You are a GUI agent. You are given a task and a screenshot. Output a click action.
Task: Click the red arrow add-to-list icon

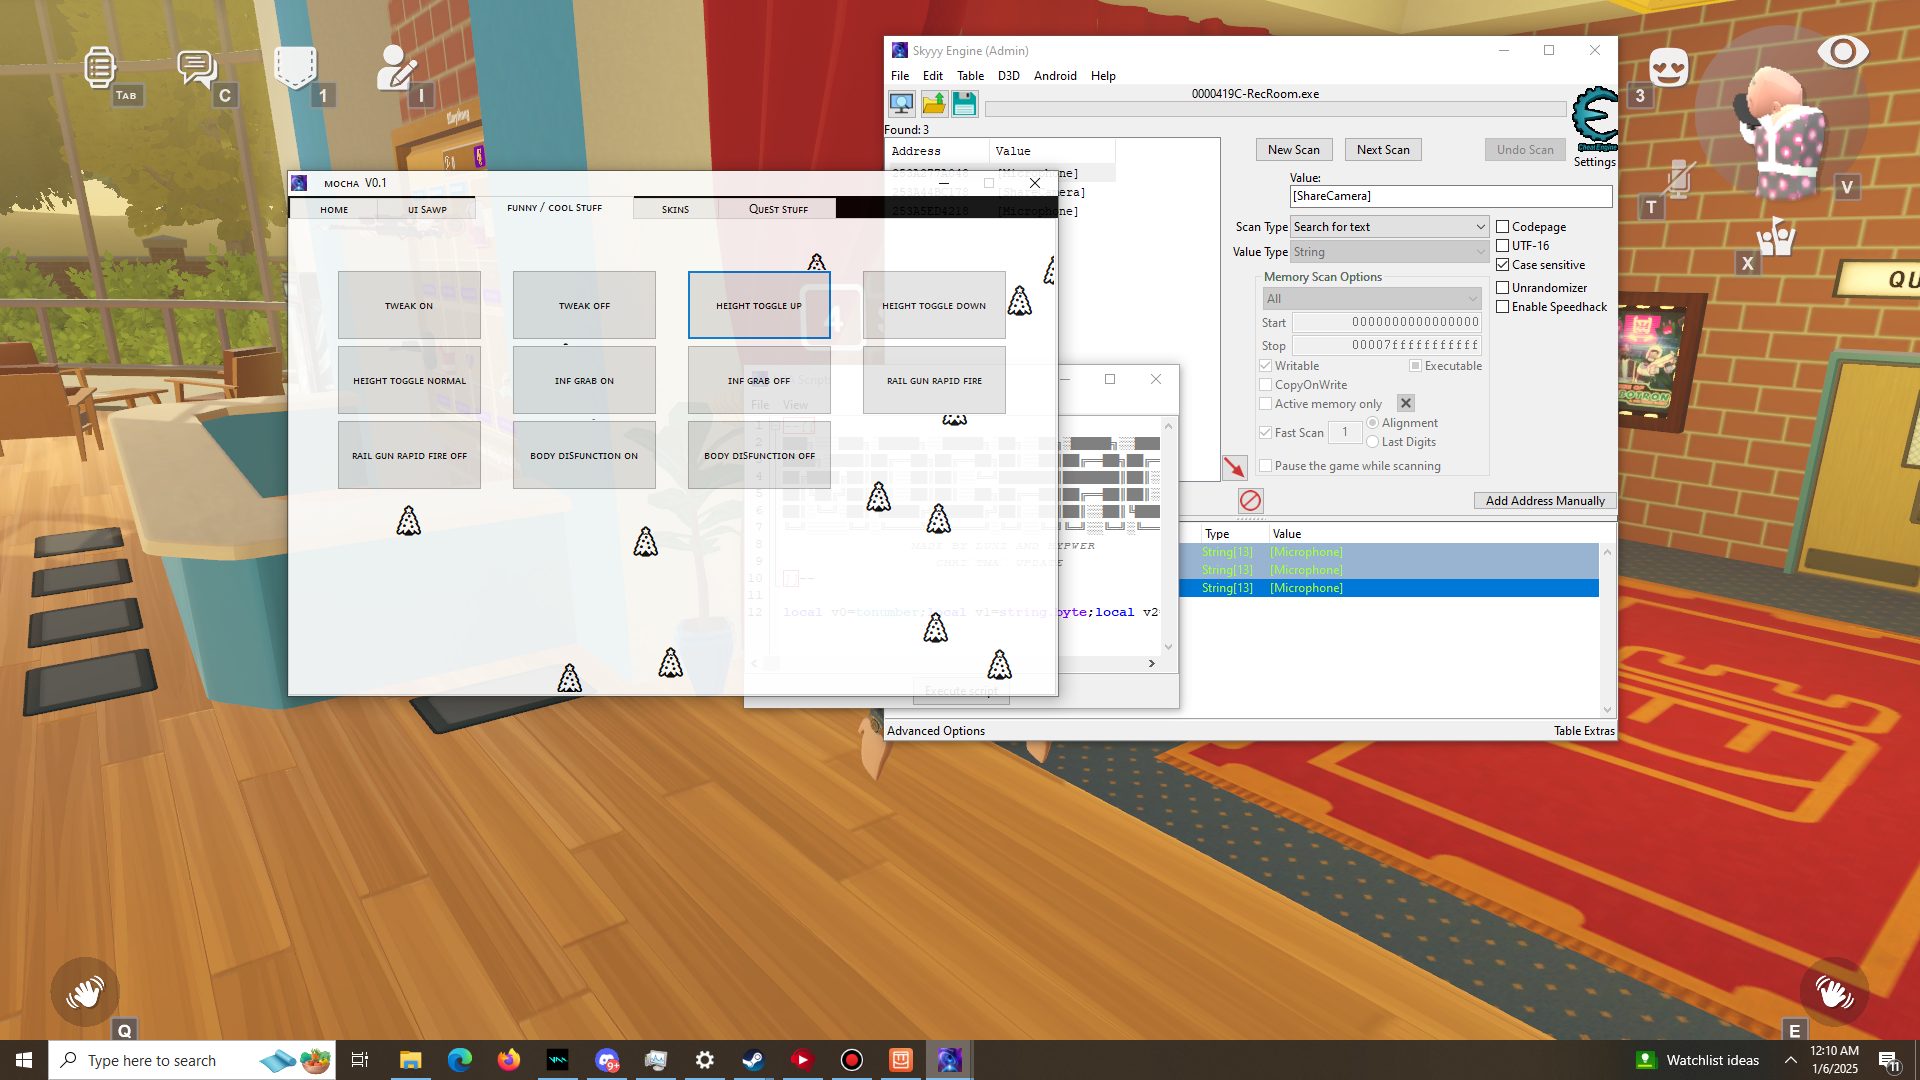(1234, 467)
